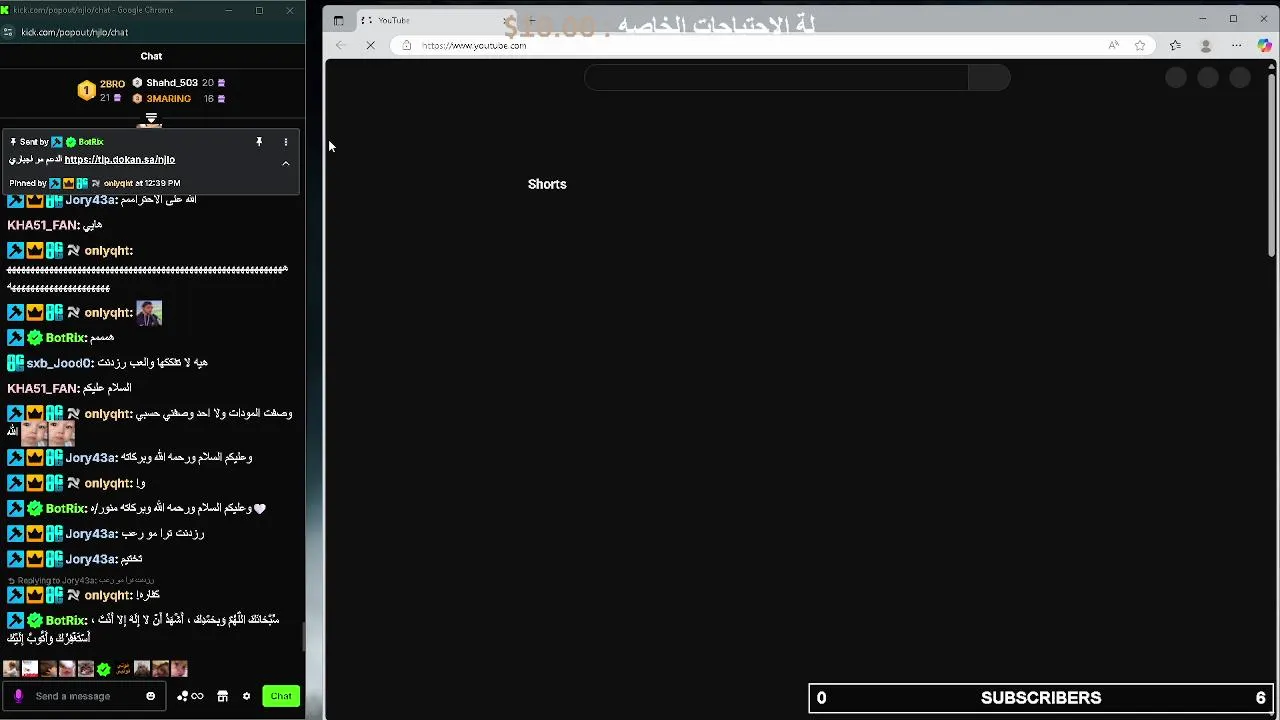
Task: Select gifter 3MARING in leaderboard
Action: 168,99
